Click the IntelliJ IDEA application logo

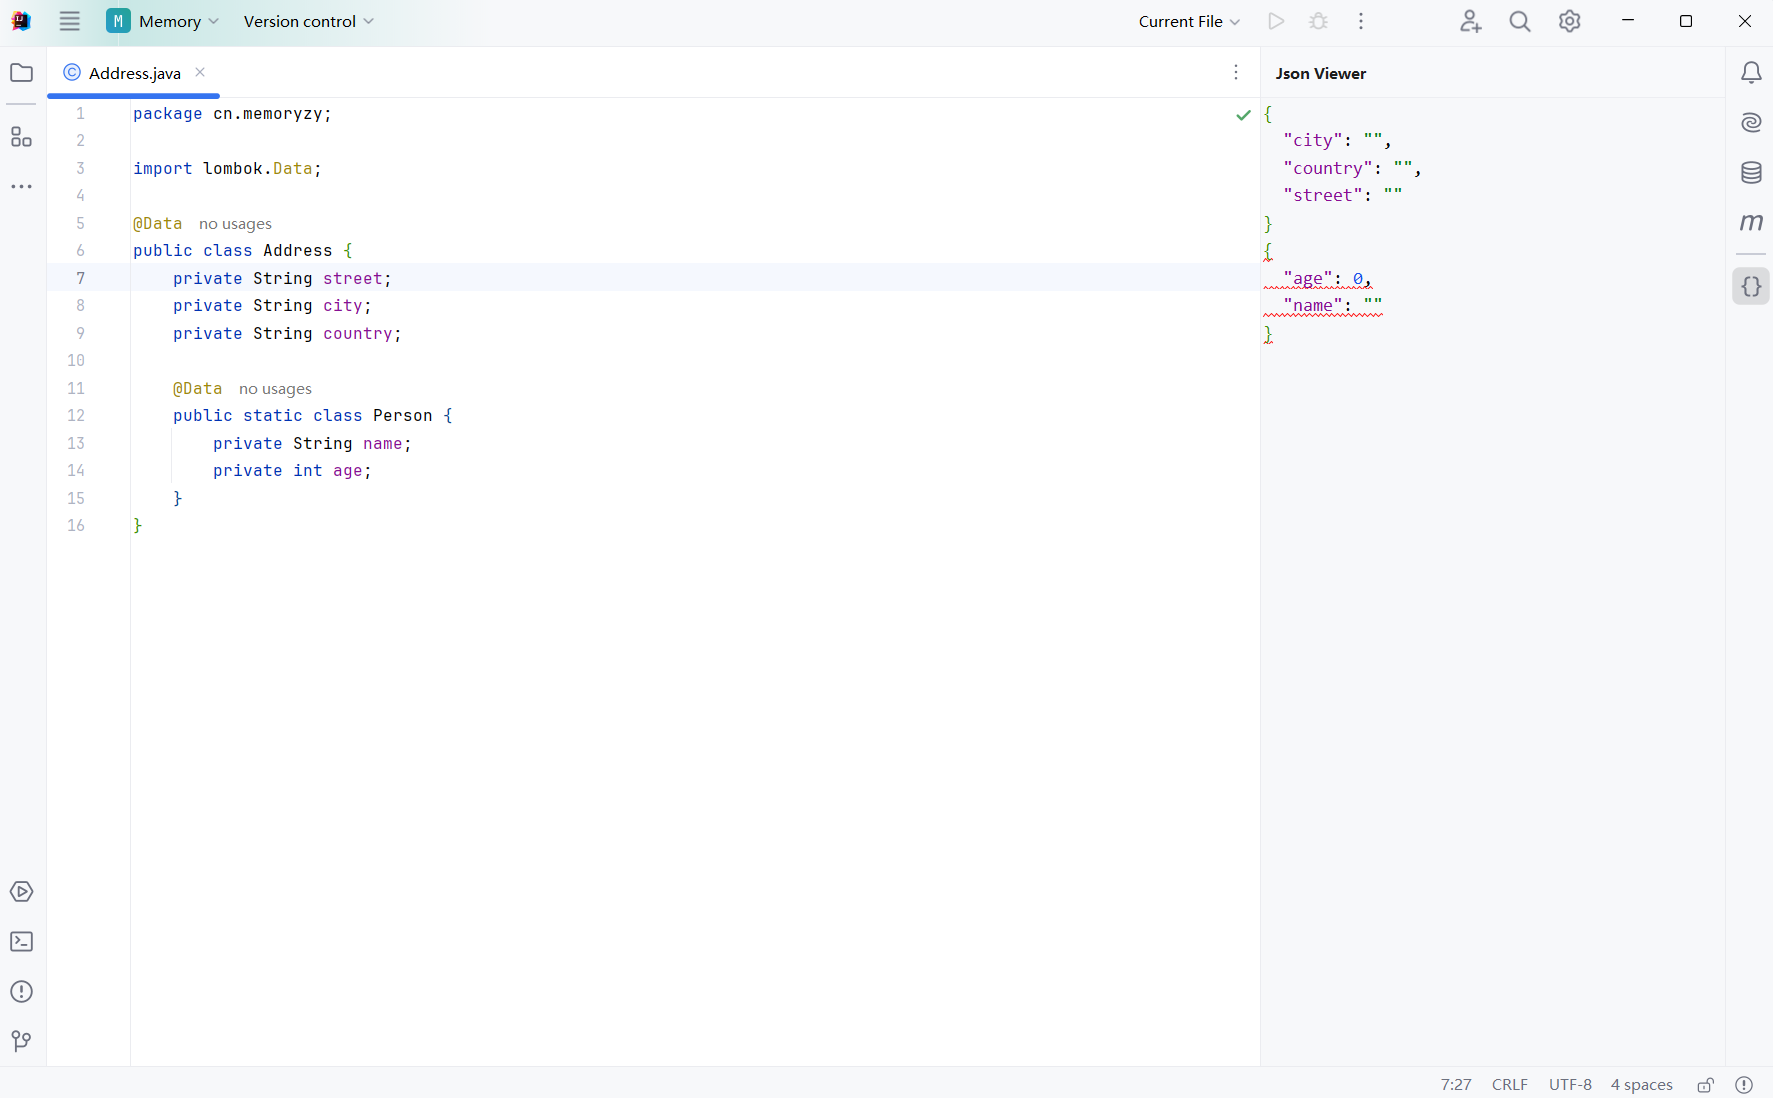(21, 21)
